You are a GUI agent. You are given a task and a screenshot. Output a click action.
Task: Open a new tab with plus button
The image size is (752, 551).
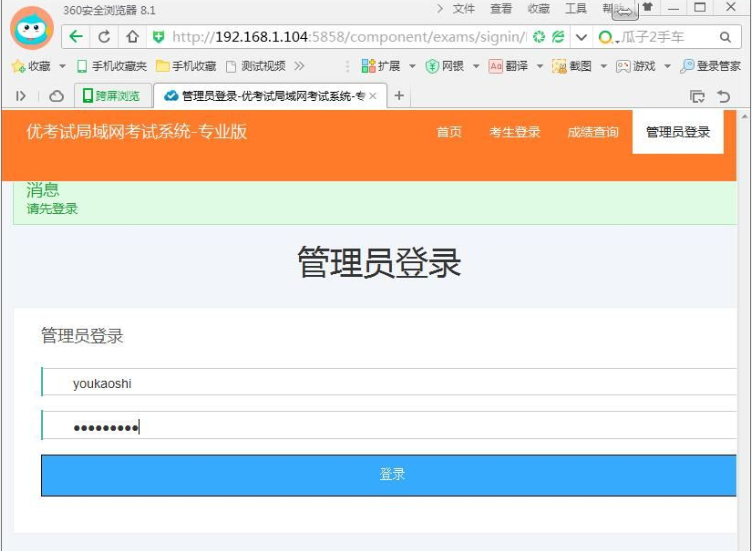(399, 96)
